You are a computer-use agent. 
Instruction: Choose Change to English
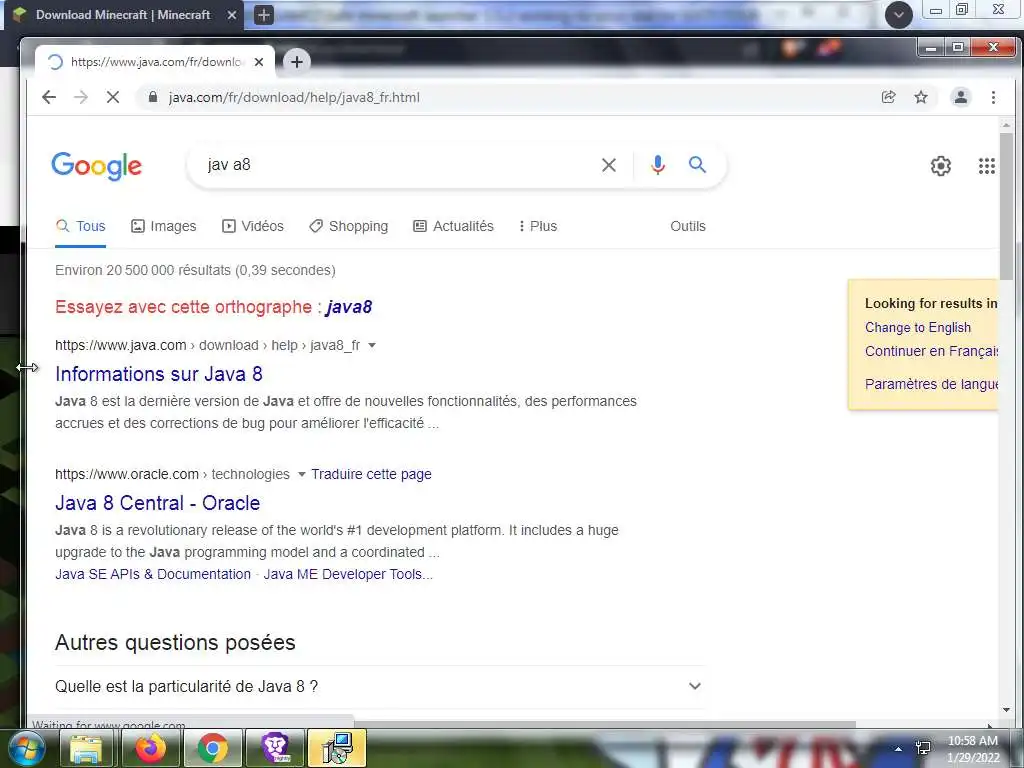(x=918, y=327)
